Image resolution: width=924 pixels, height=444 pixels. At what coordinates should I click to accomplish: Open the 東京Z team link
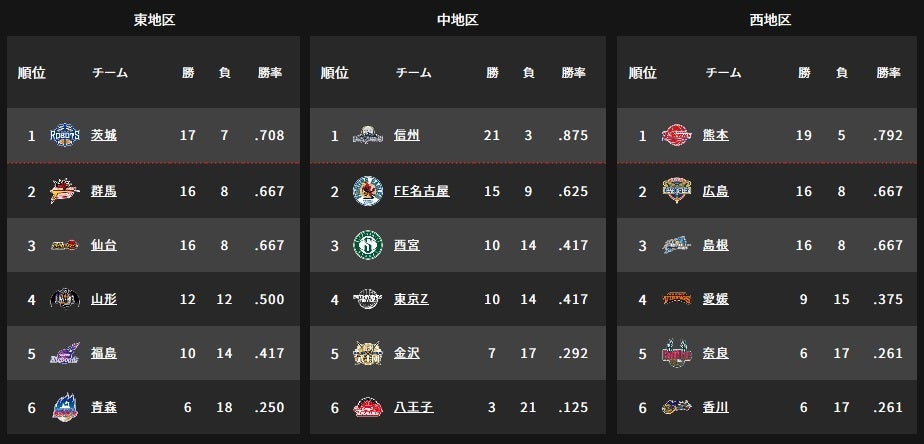point(411,299)
